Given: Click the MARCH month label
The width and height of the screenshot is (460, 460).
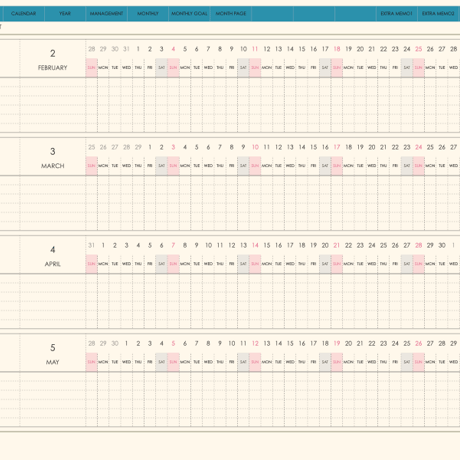Looking at the screenshot, I should pyautogui.click(x=53, y=166).
